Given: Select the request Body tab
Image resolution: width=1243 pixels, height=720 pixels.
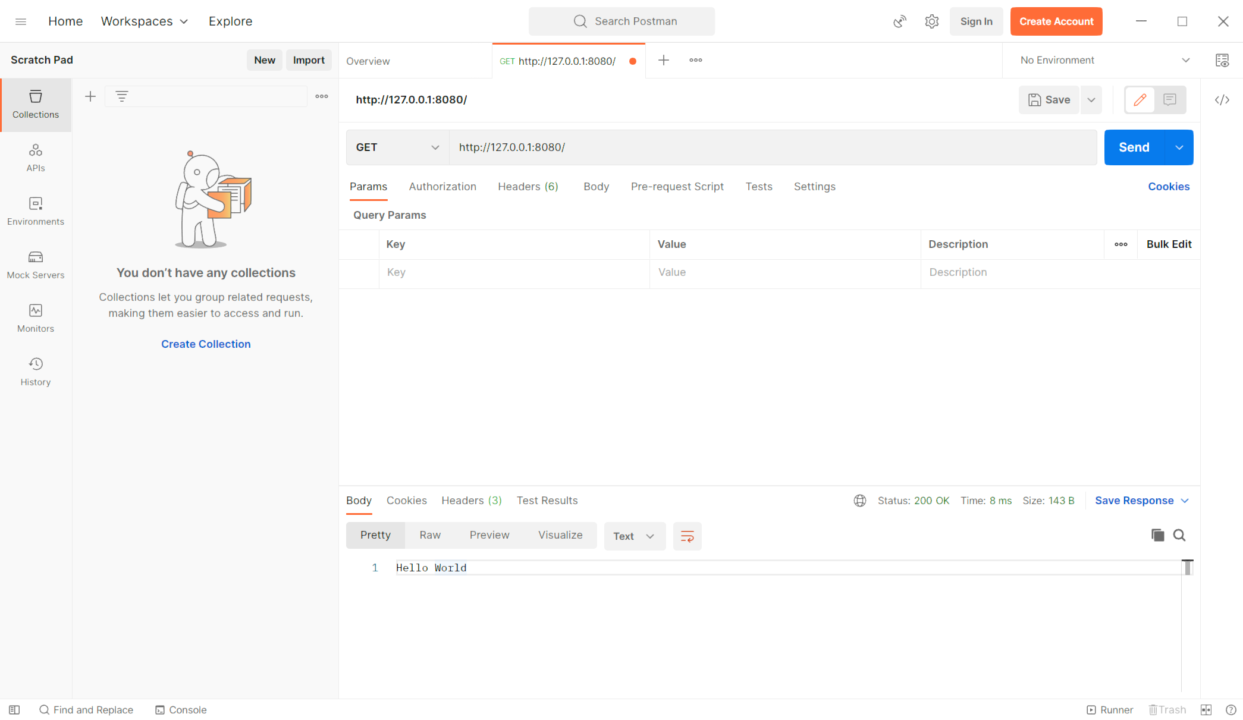Looking at the screenshot, I should pyautogui.click(x=596, y=187).
